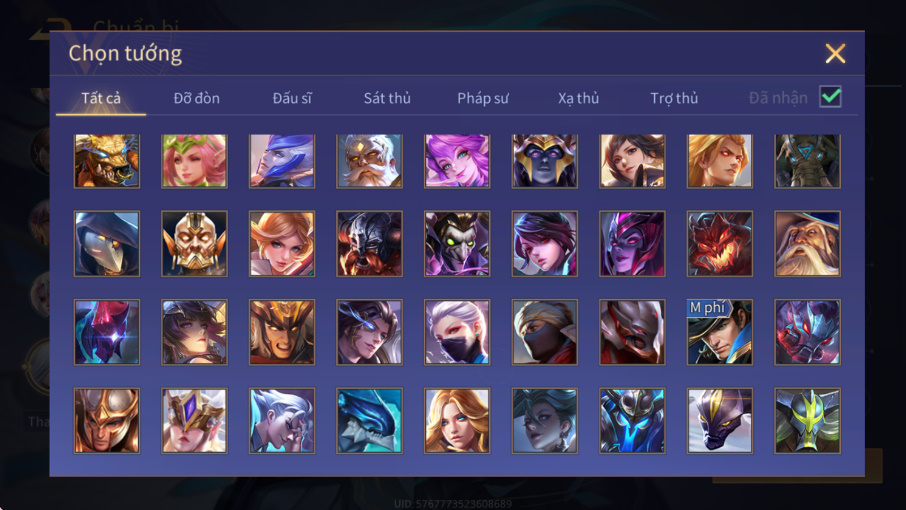The image size is (906, 510).
Task: Open the Sát thủ hero category tab
Action: click(x=387, y=98)
